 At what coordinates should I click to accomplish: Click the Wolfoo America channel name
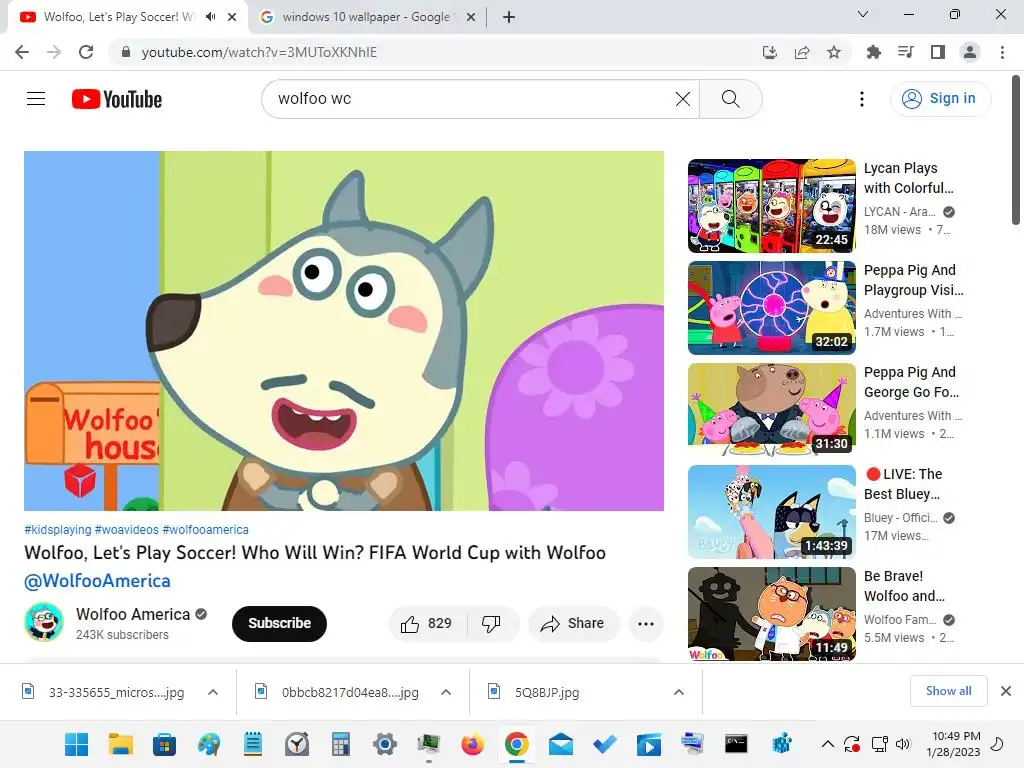click(133, 615)
